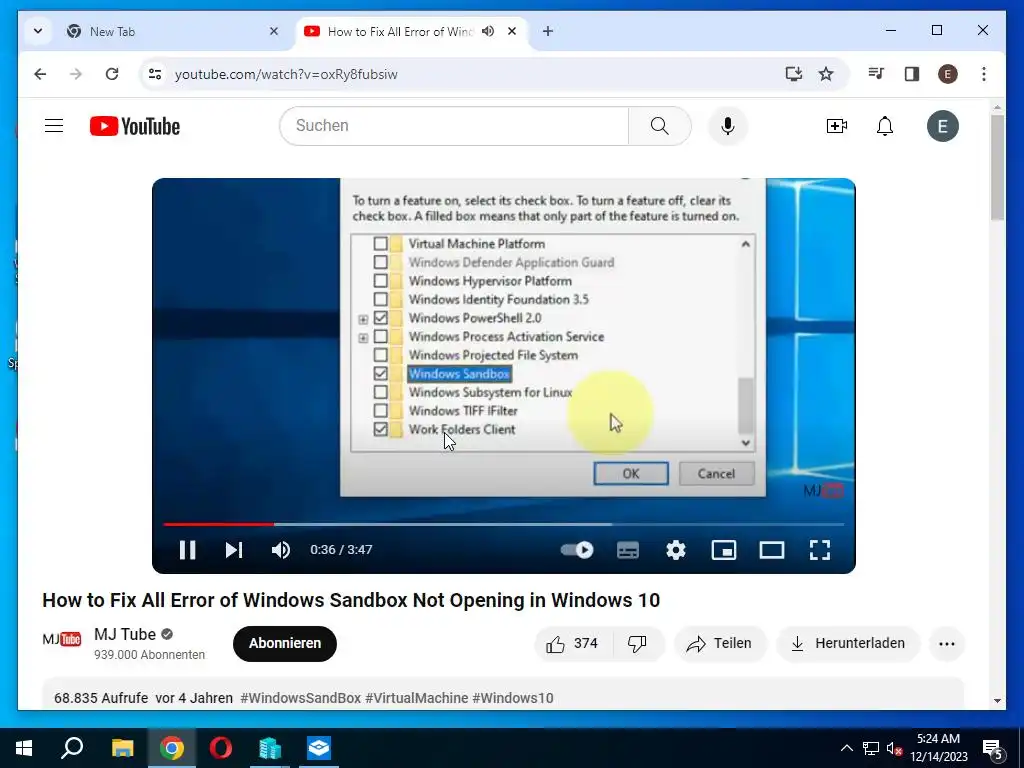Open the YouTube guide hamburger menu
Viewport: 1024px width, 768px height.
point(54,125)
